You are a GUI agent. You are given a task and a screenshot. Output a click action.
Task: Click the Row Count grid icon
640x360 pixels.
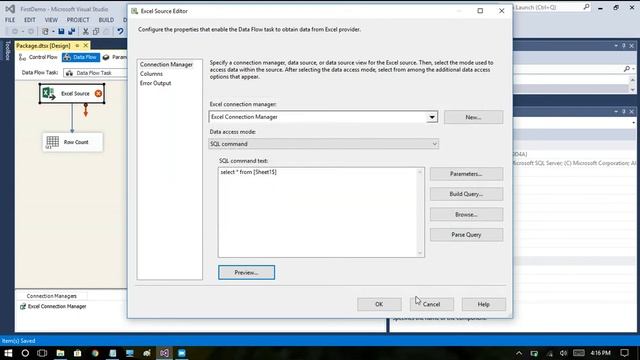[x=52, y=142]
